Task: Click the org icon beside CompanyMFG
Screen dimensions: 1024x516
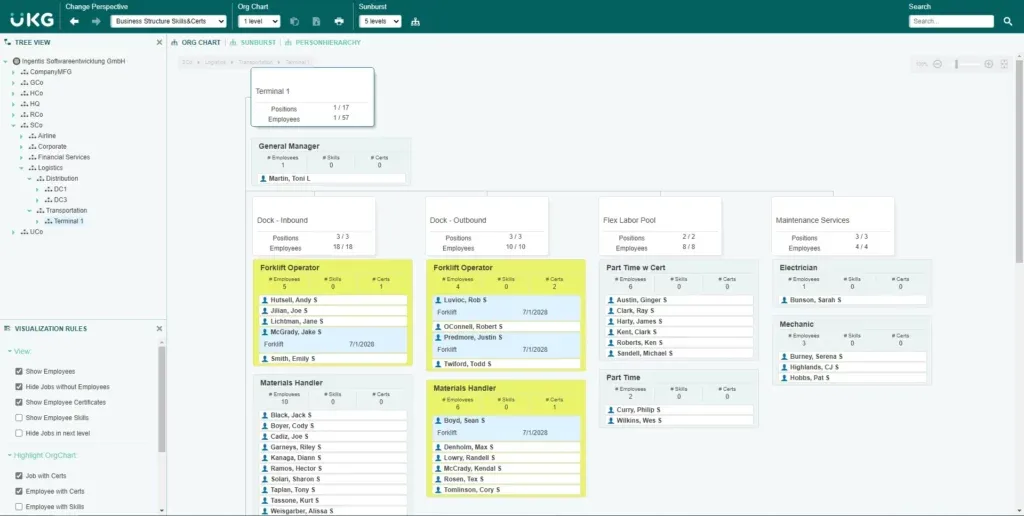Action: point(24,72)
